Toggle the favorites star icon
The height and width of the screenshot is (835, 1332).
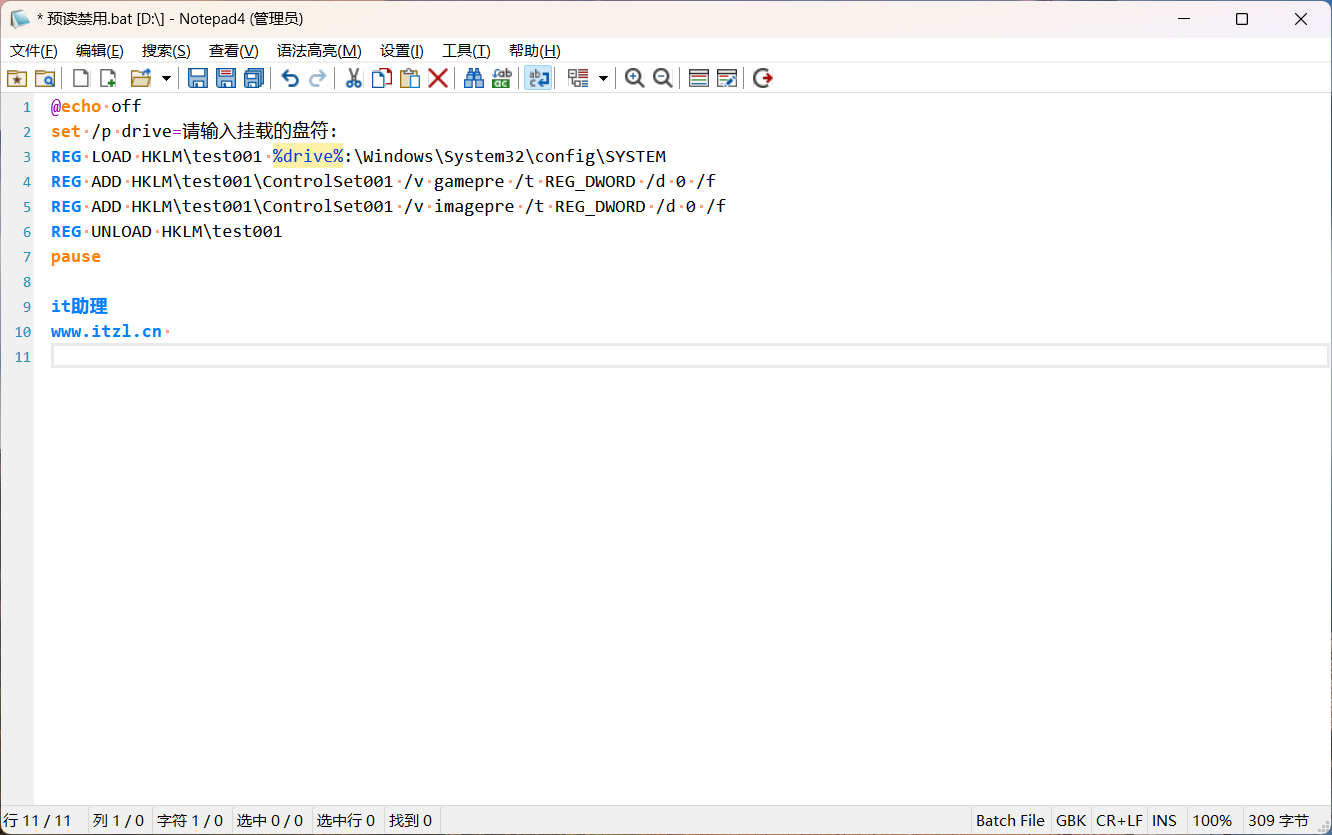click(x=17, y=77)
